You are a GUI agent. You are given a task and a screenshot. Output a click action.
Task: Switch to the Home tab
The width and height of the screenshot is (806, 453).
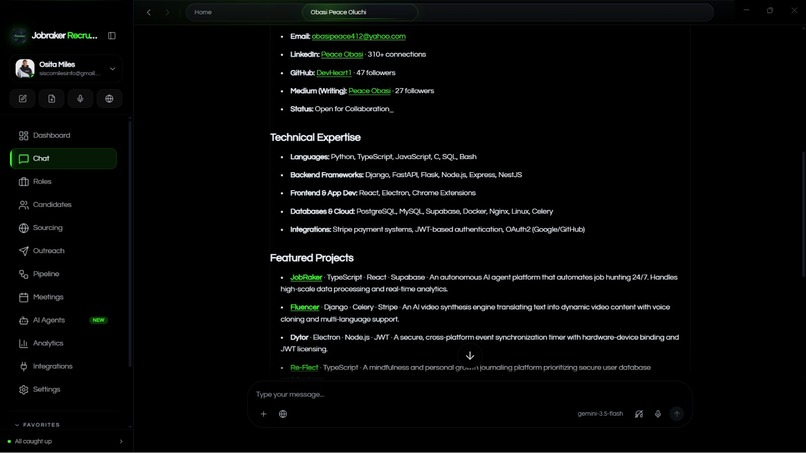click(x=203, y=12)
